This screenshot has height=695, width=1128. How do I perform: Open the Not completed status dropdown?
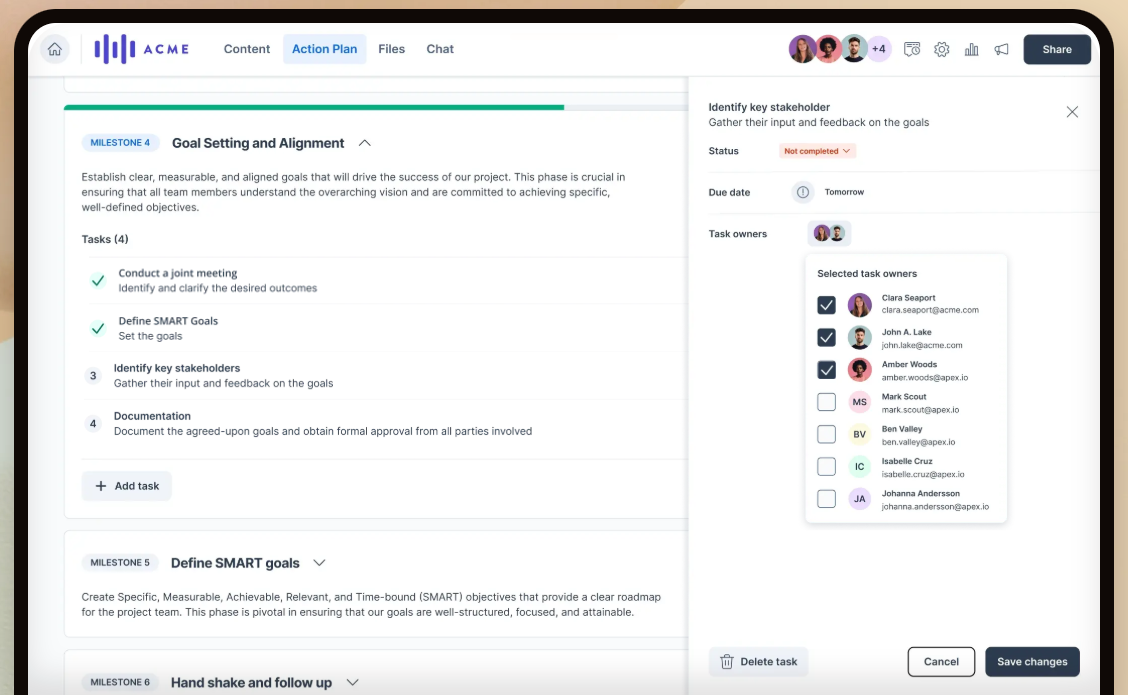click(x=817, y=151)
